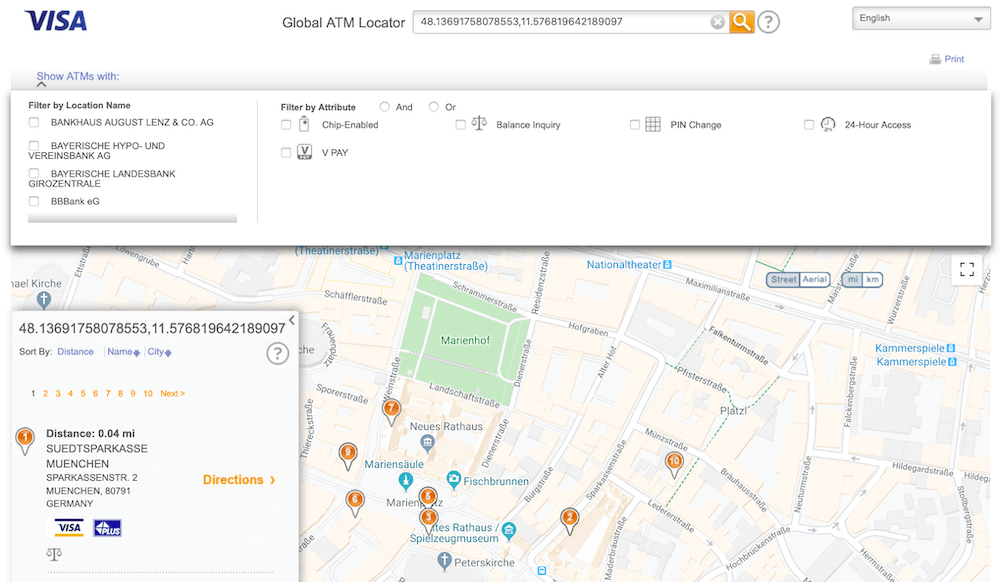Screen dimensions: 1000x582
Task: Select map pin number 10
Action: (674, 465)
